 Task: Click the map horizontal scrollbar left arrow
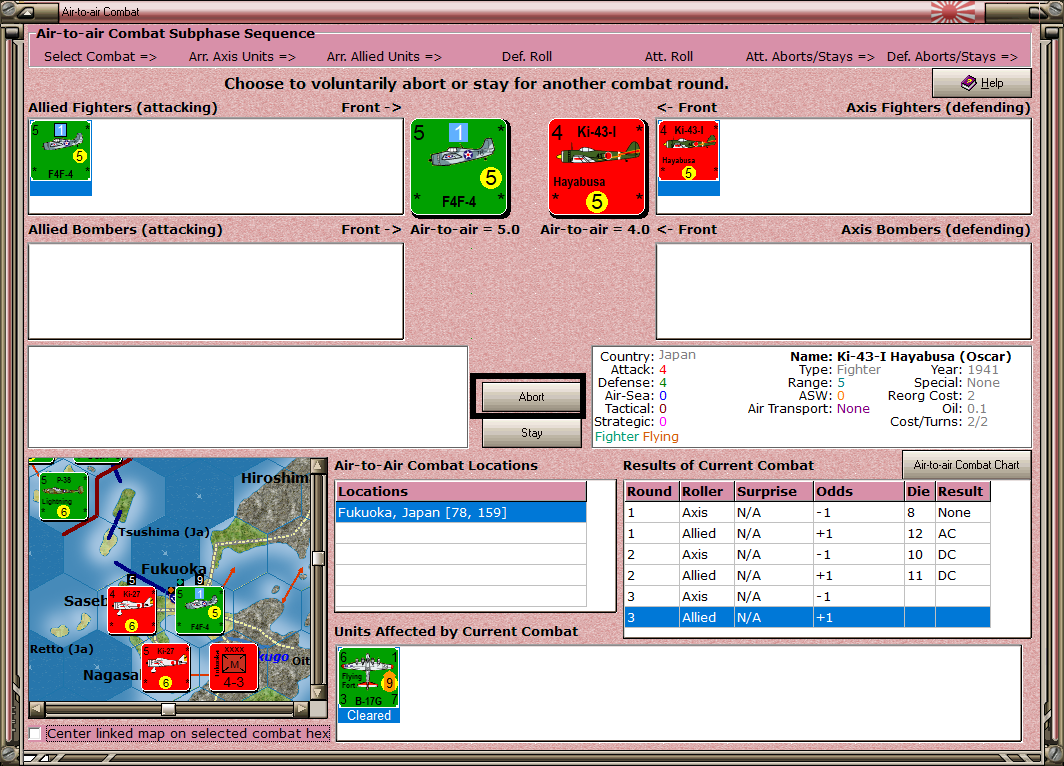pyautogui.click(x=37, y=709)
